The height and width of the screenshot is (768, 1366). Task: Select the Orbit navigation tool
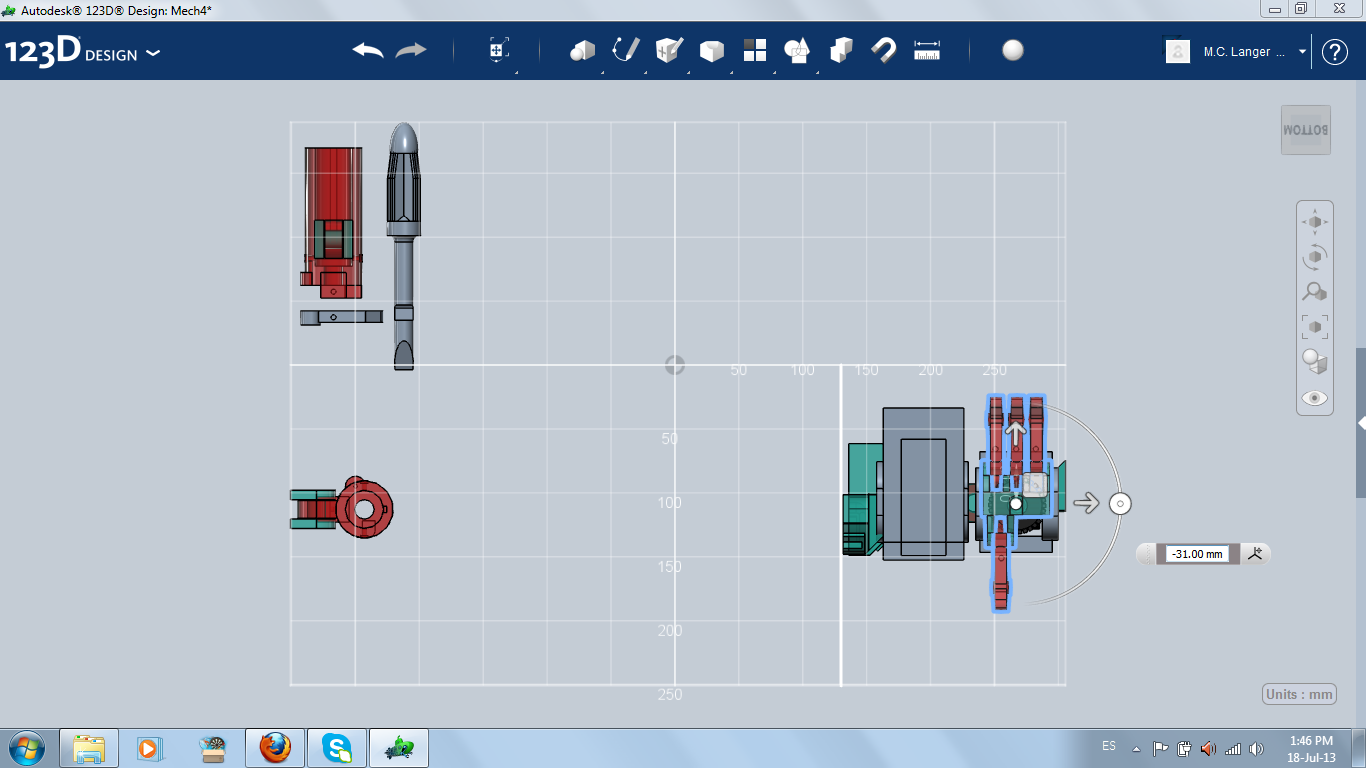click(x=1315, y=257)
